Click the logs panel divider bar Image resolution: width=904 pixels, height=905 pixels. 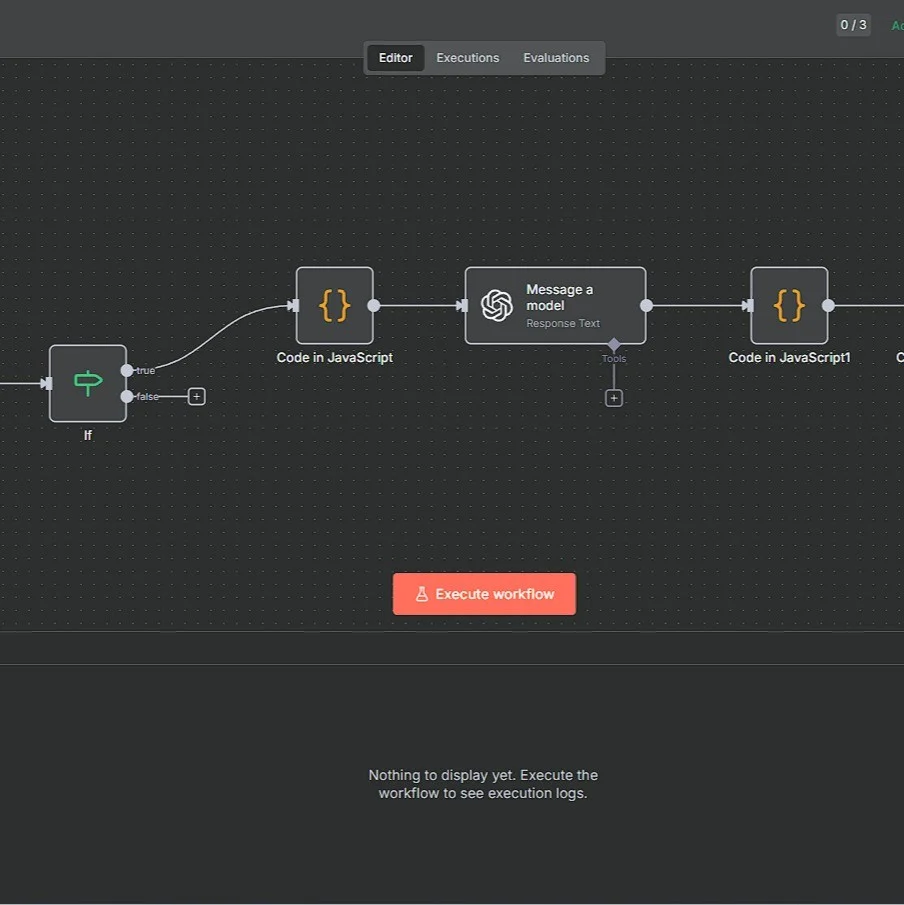point(452,648)
